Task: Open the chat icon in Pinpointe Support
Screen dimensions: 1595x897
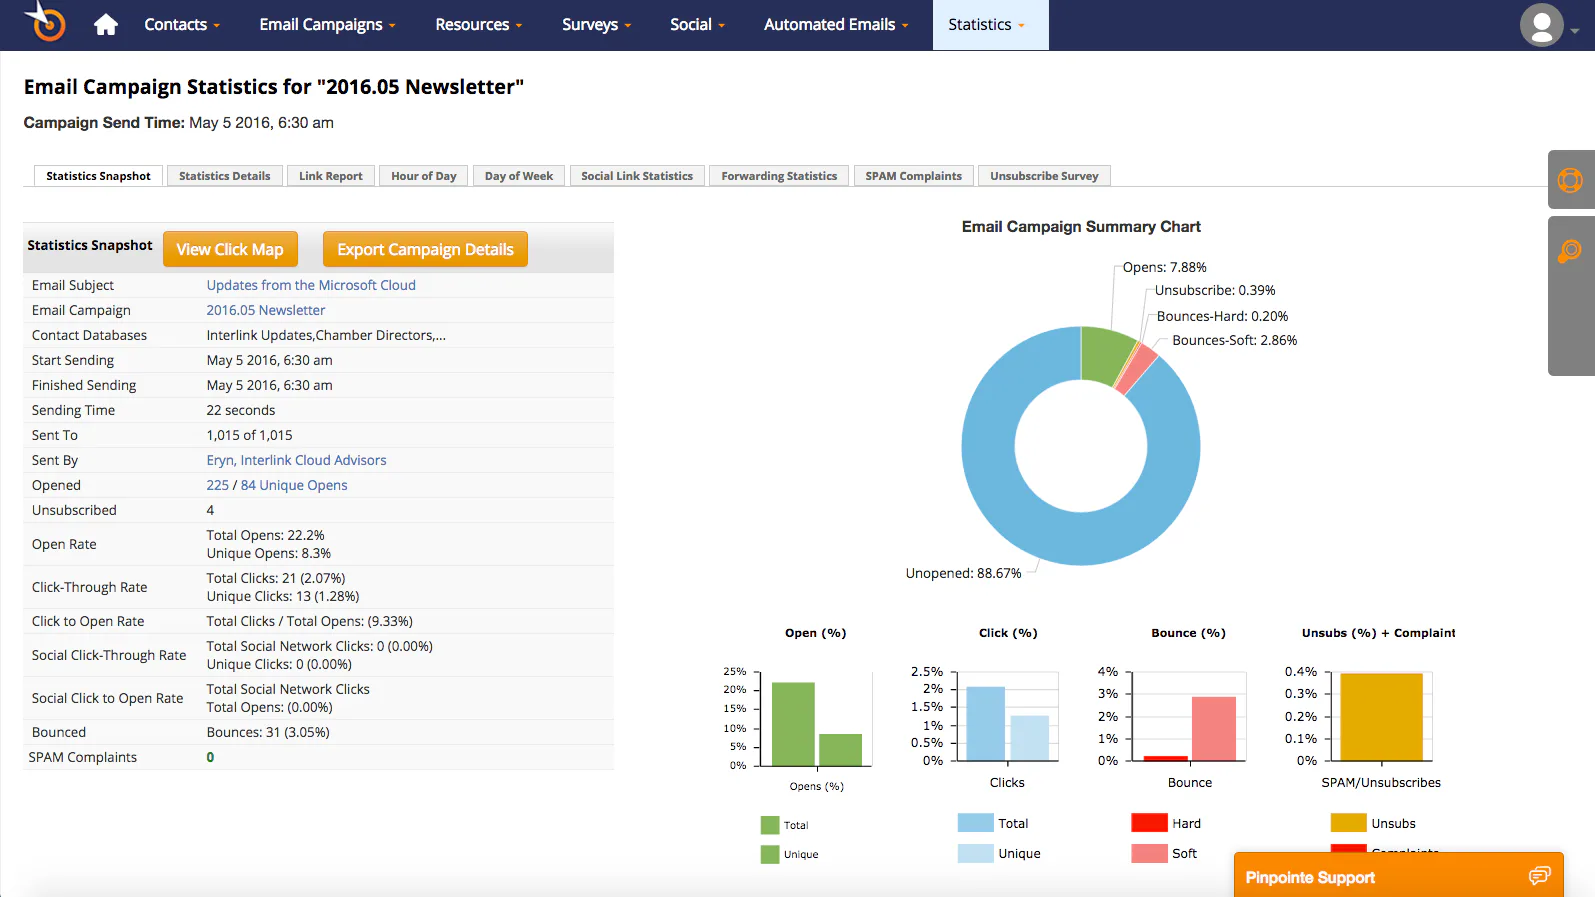Action: 1539,876
